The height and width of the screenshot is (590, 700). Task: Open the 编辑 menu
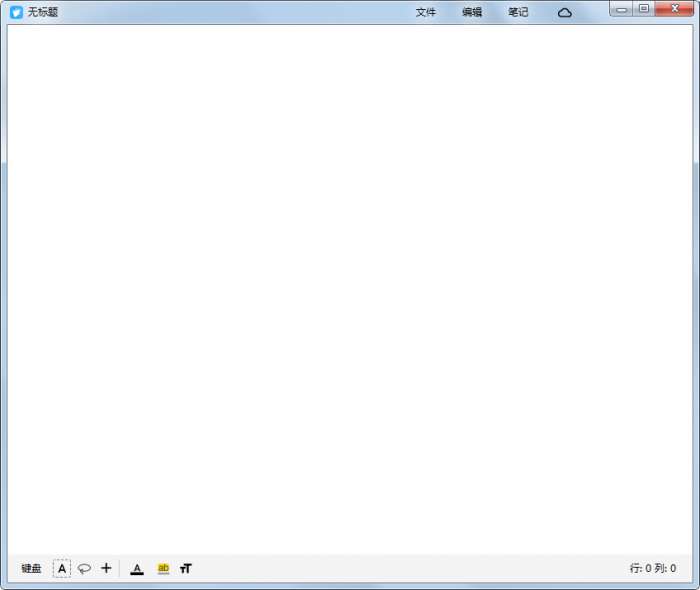tap(471, 12)
